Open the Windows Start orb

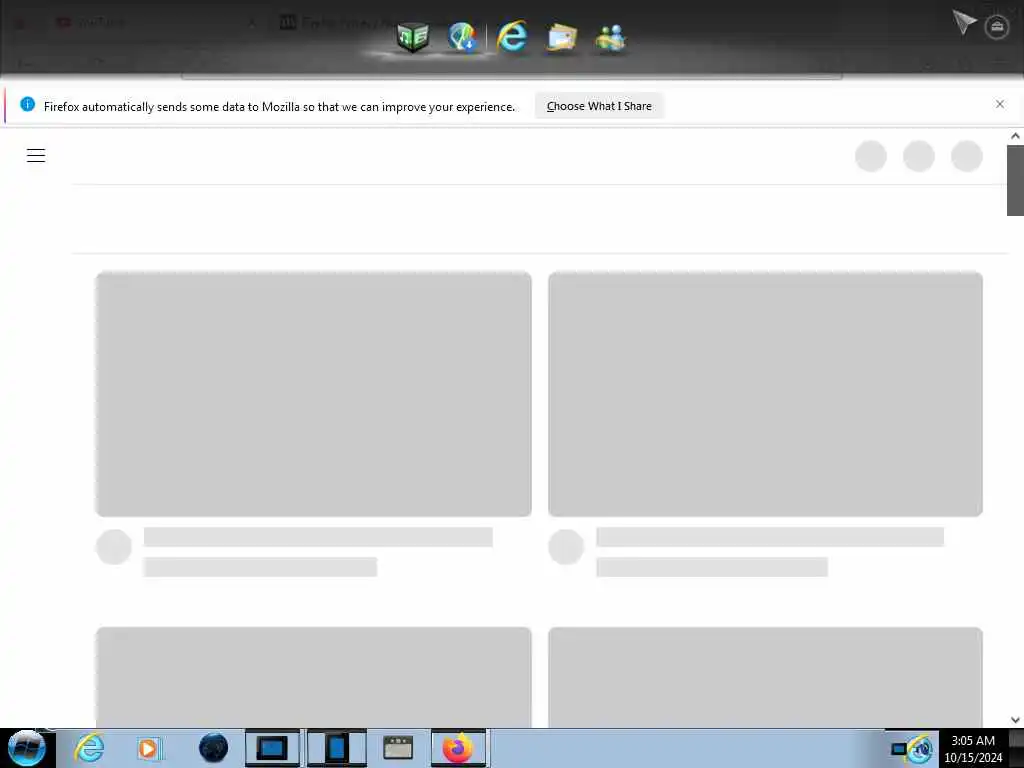(x=27, y=748)
